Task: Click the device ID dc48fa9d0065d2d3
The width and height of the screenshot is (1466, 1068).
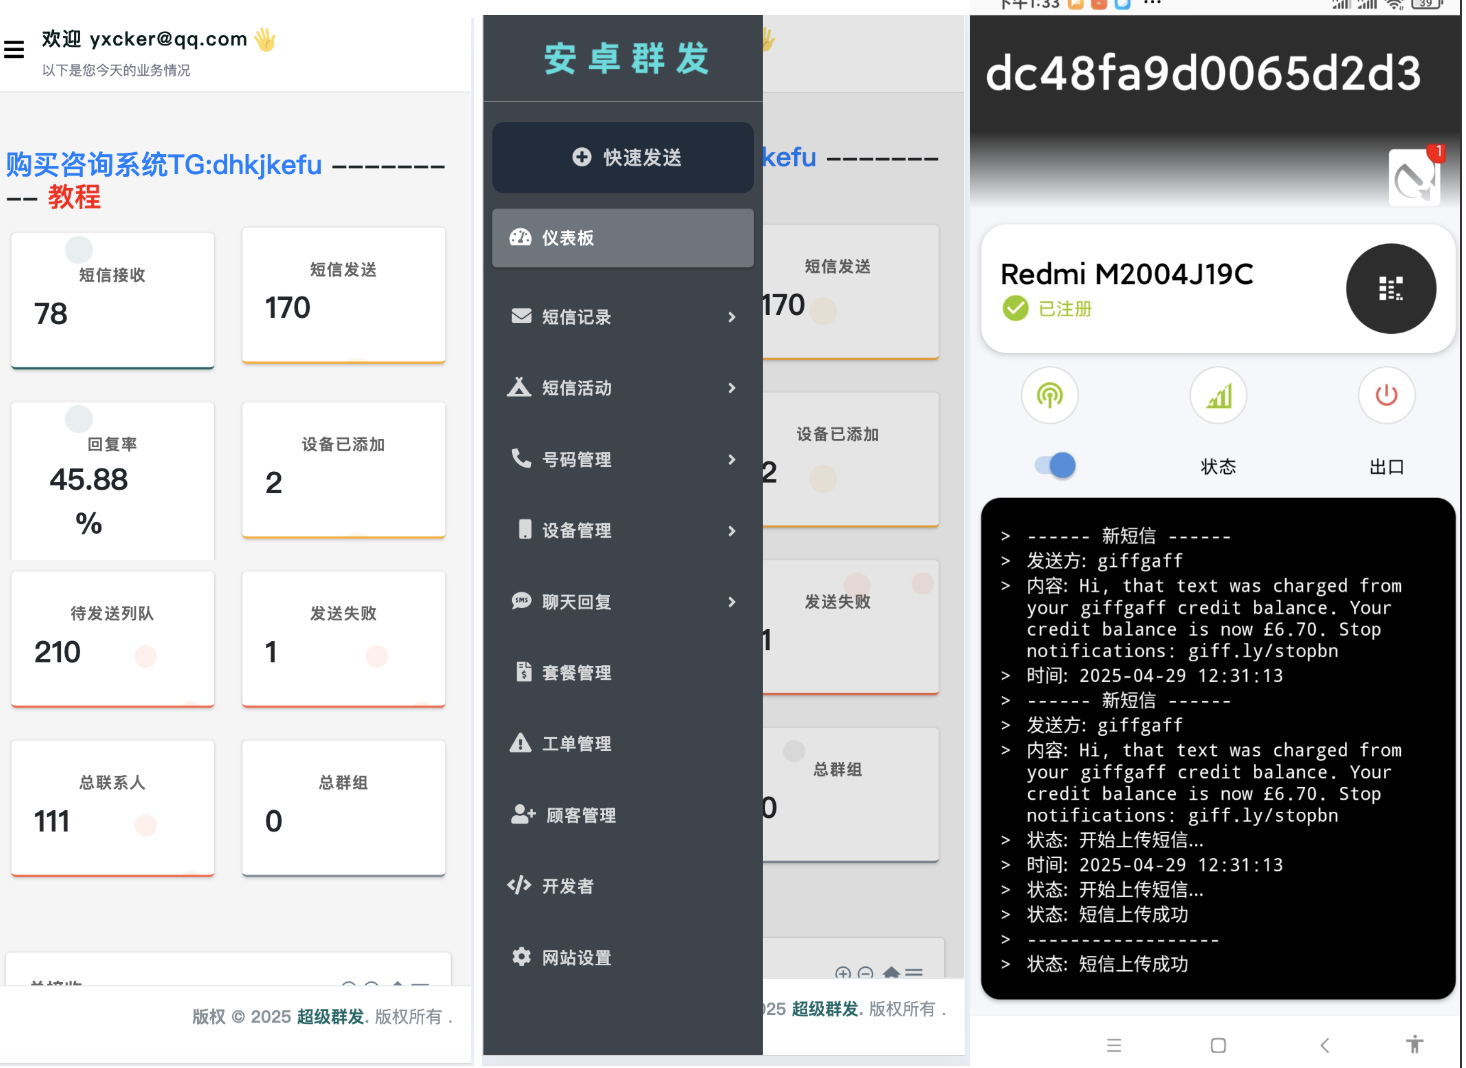Action: click(x=1203, y=73)
